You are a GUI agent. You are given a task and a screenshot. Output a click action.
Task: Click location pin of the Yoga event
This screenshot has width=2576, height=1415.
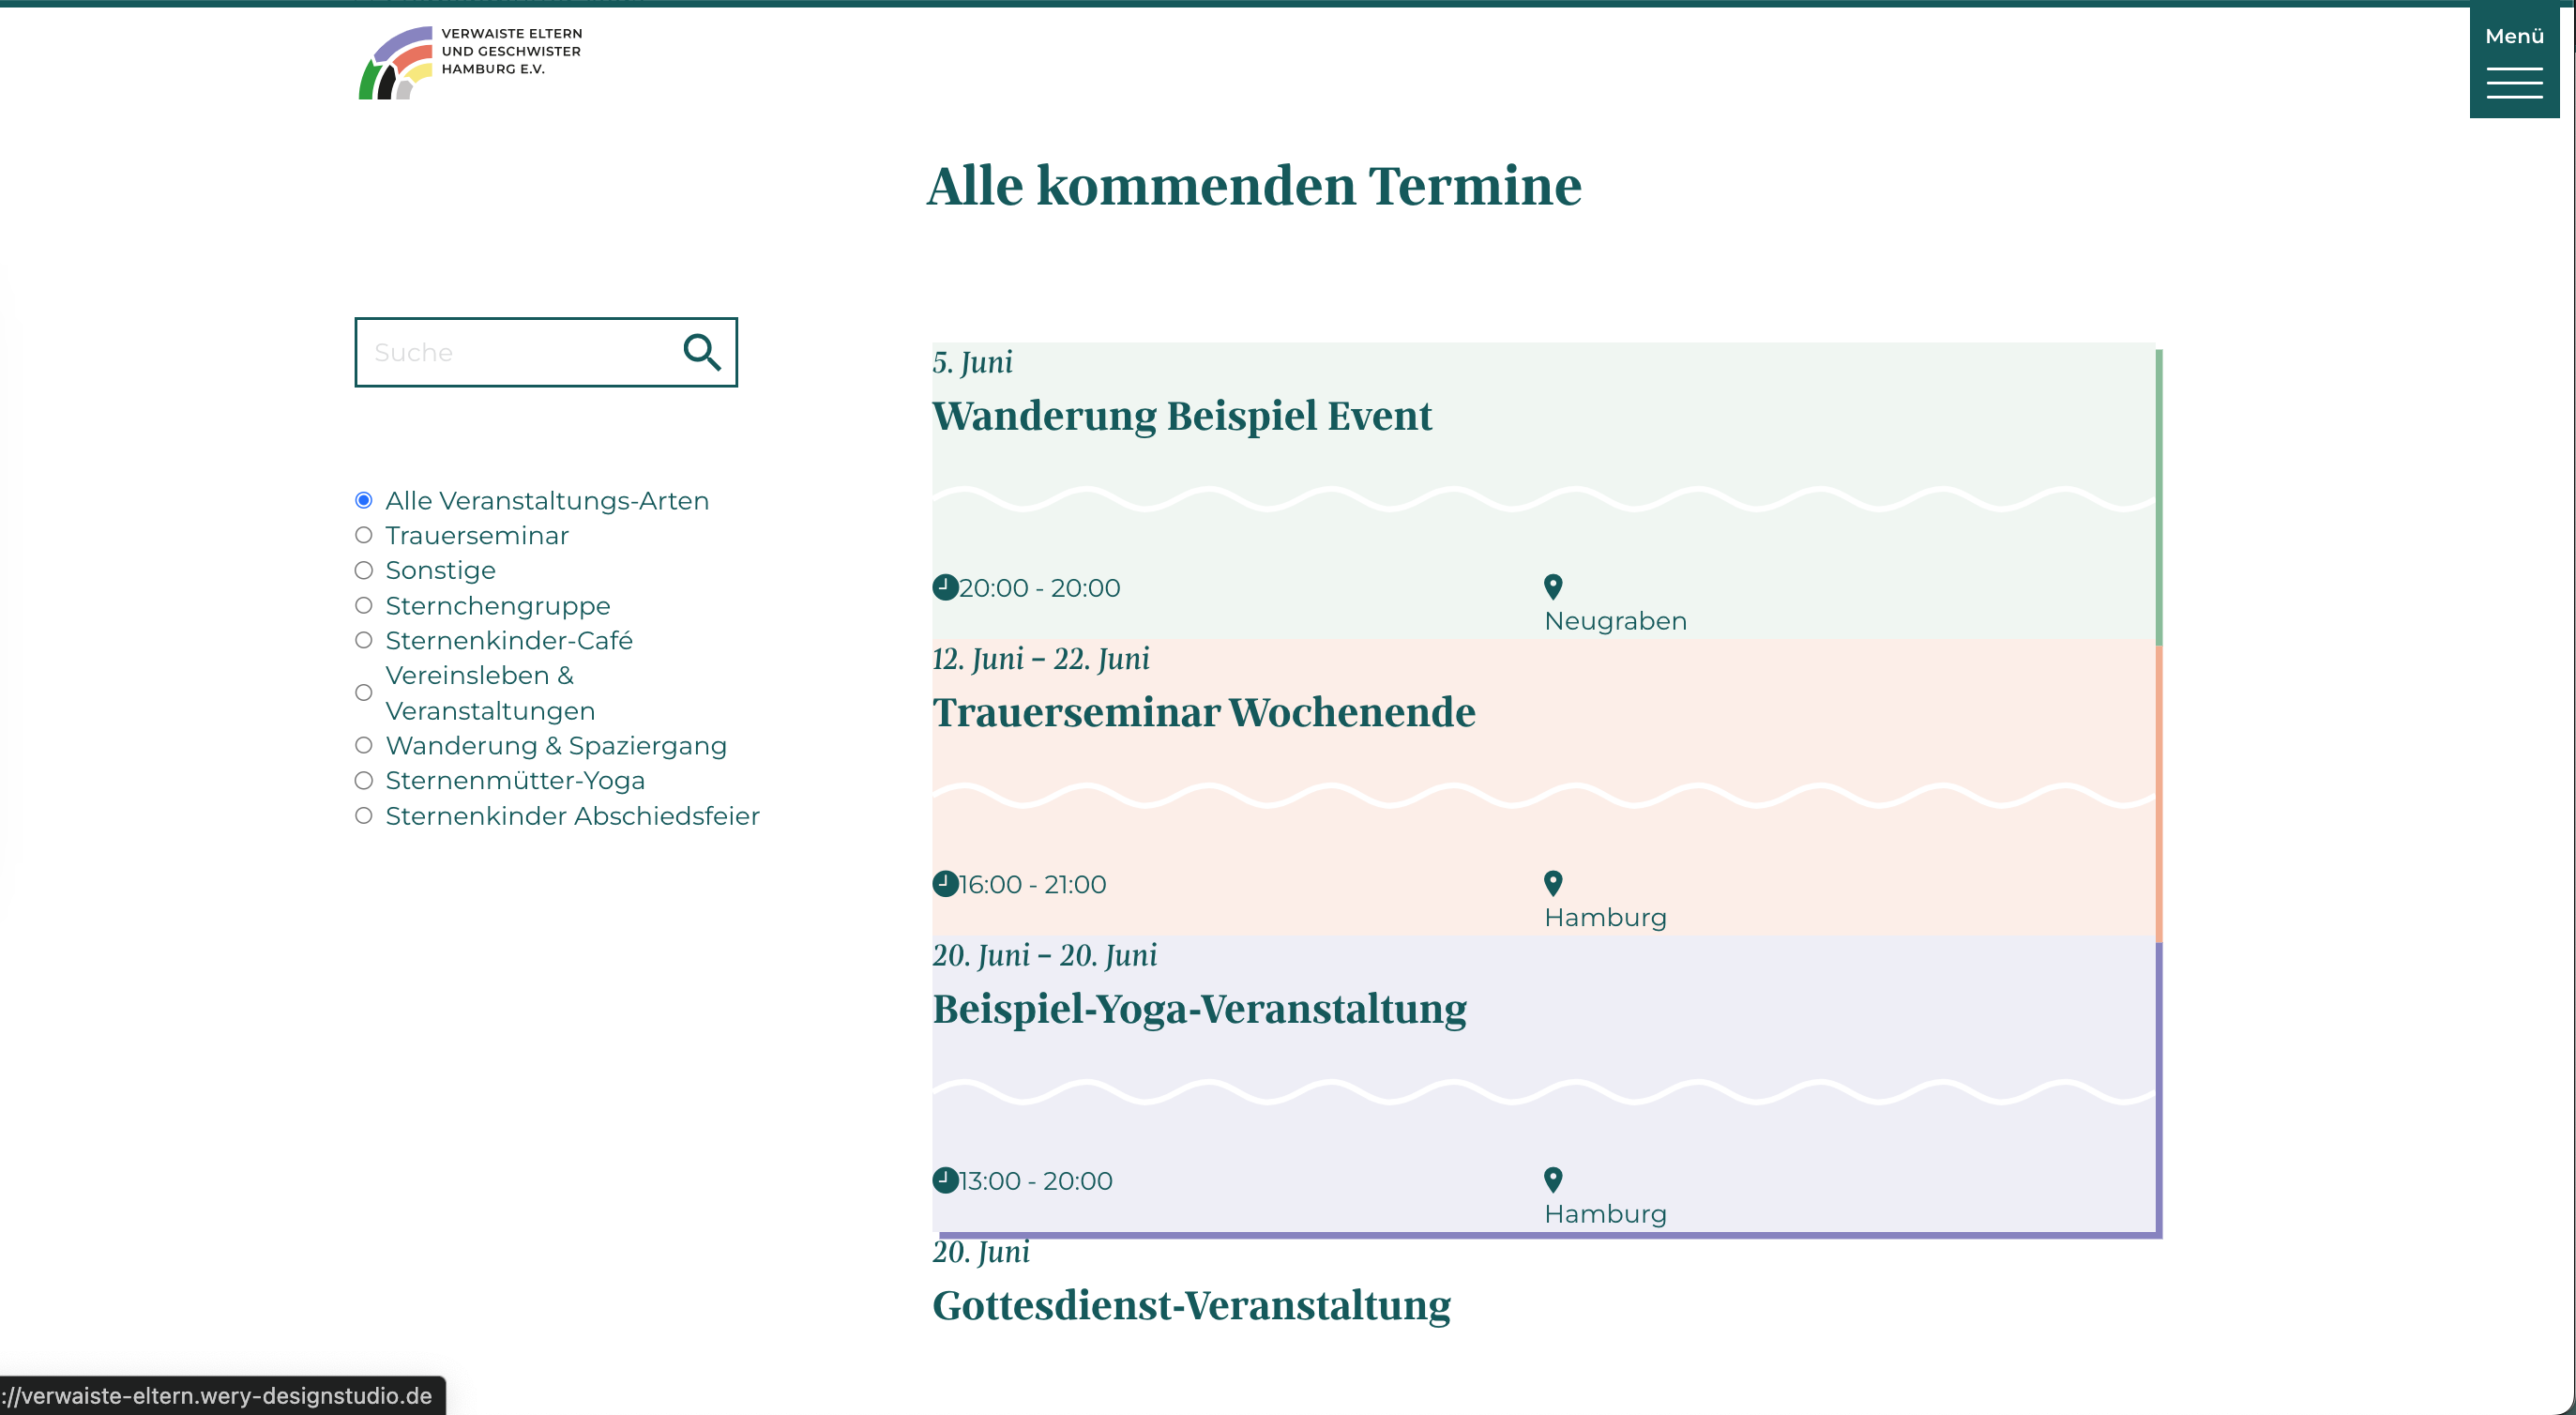pos(1552,1180)
